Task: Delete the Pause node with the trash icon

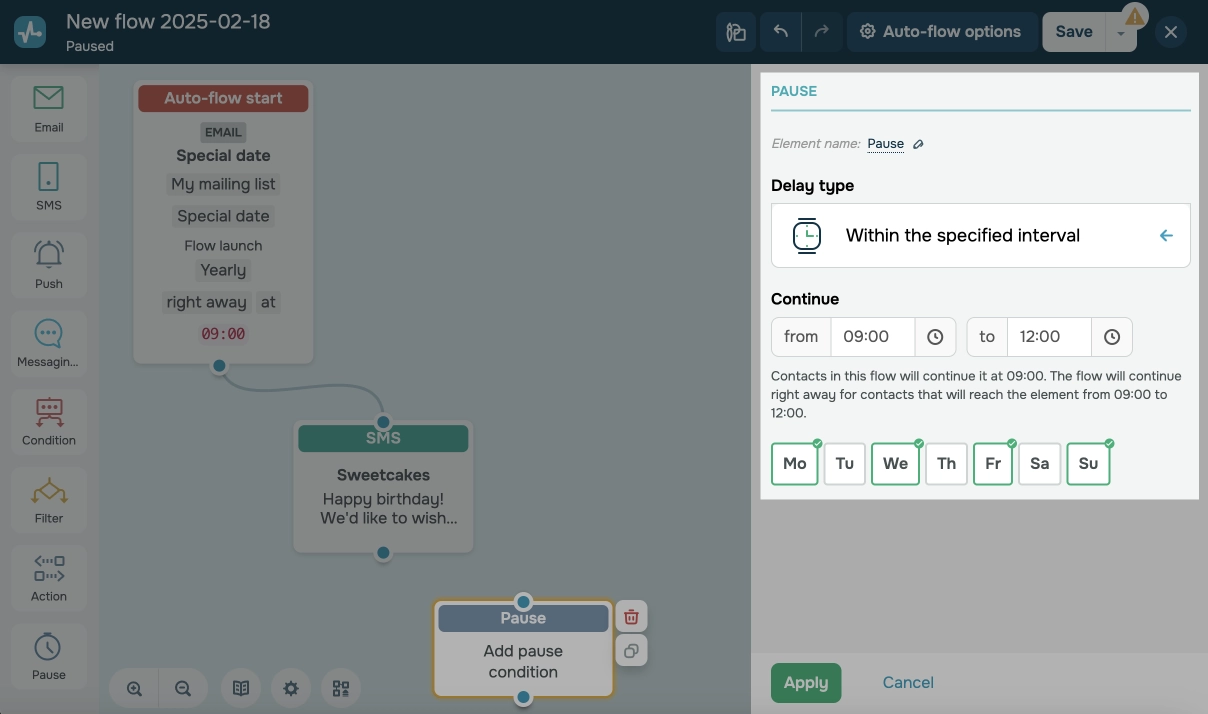Action: pos(631,616)
